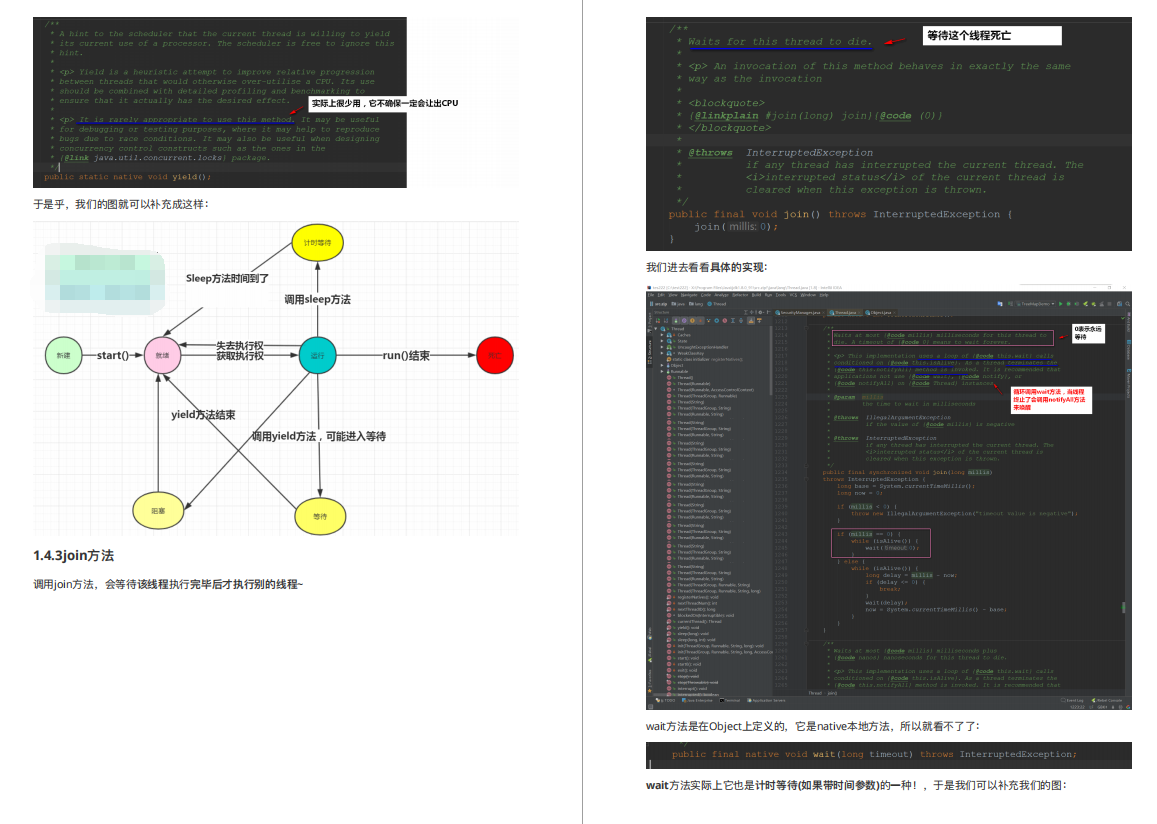Switch to the SecurityManager.java editor tab
The image size is (1157, 824).
pos(799,313)
